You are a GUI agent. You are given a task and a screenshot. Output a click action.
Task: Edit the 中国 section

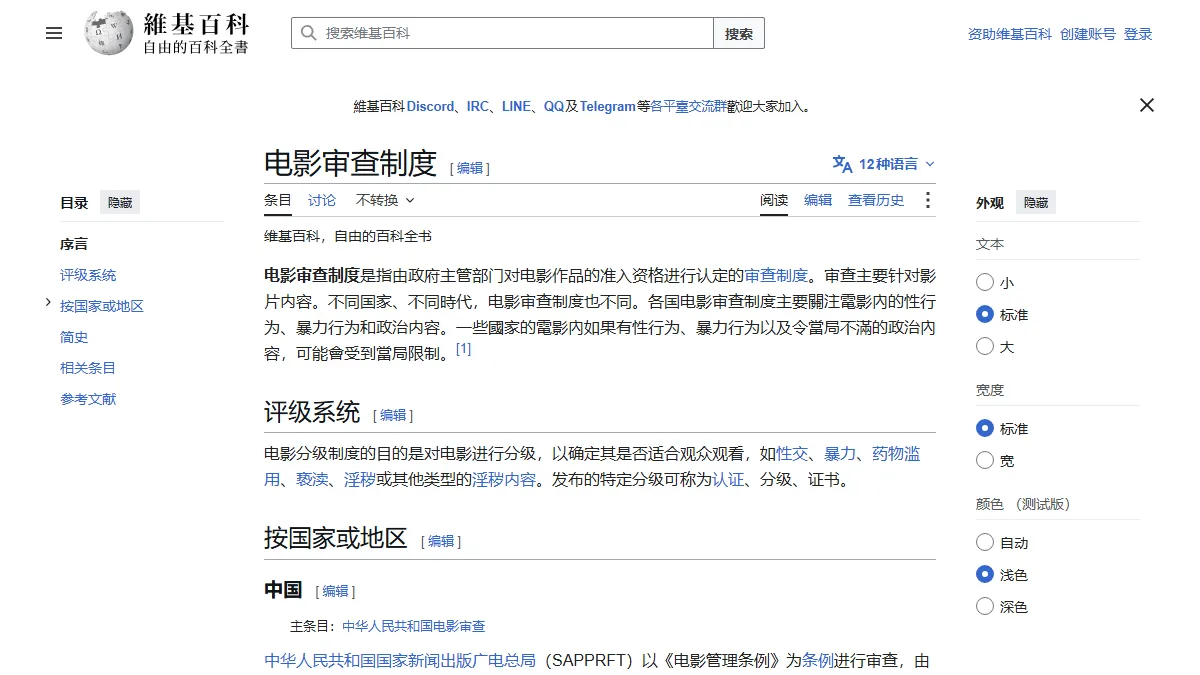pos(335,591)
